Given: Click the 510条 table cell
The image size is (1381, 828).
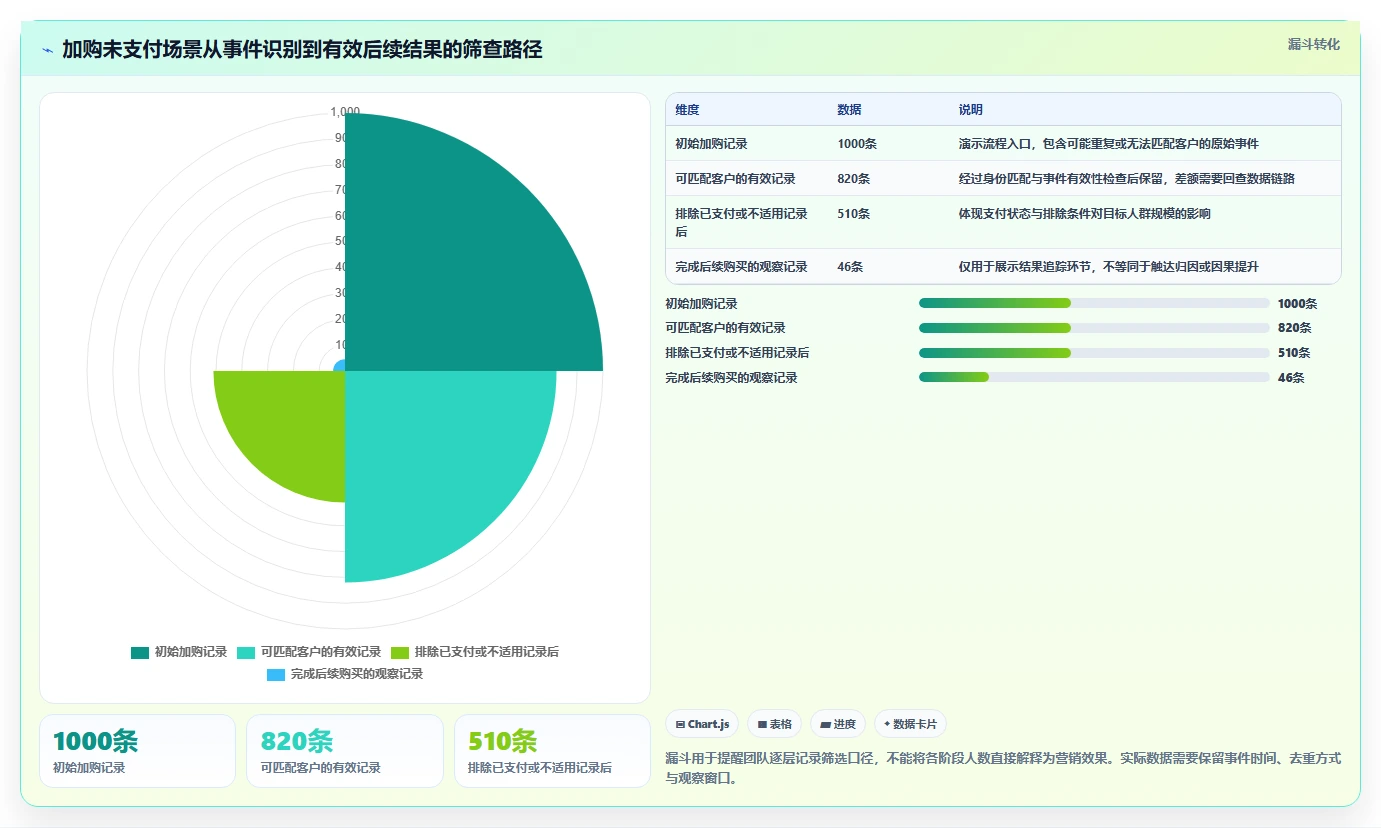Looking at the screenshot, I should click(888, 223).
